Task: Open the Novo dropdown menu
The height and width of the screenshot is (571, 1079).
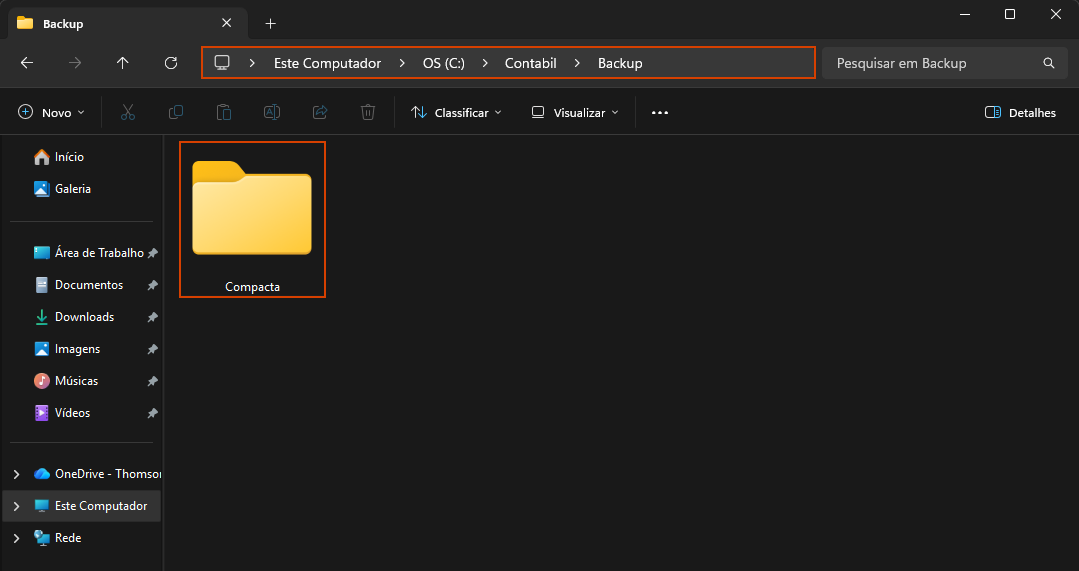Action: [x=52, y=113]
